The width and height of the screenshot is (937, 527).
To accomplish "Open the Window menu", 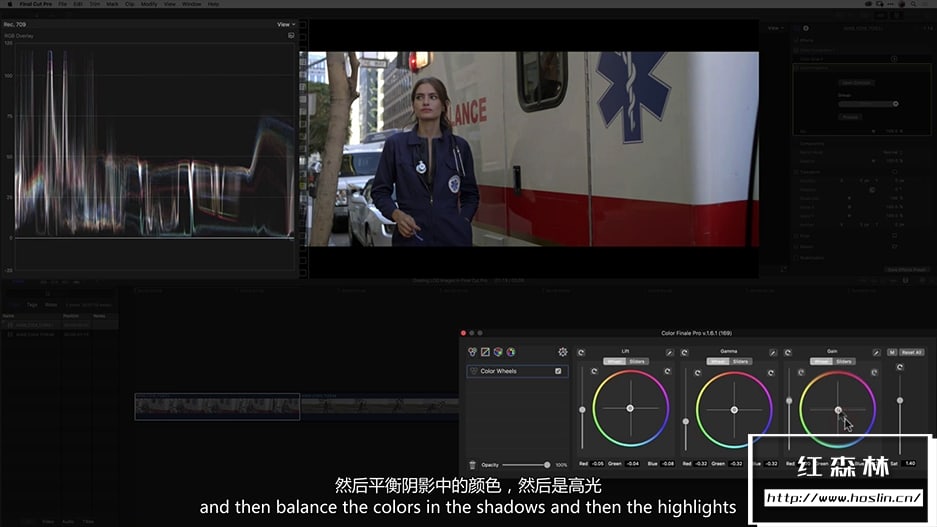I will [191, 4].
